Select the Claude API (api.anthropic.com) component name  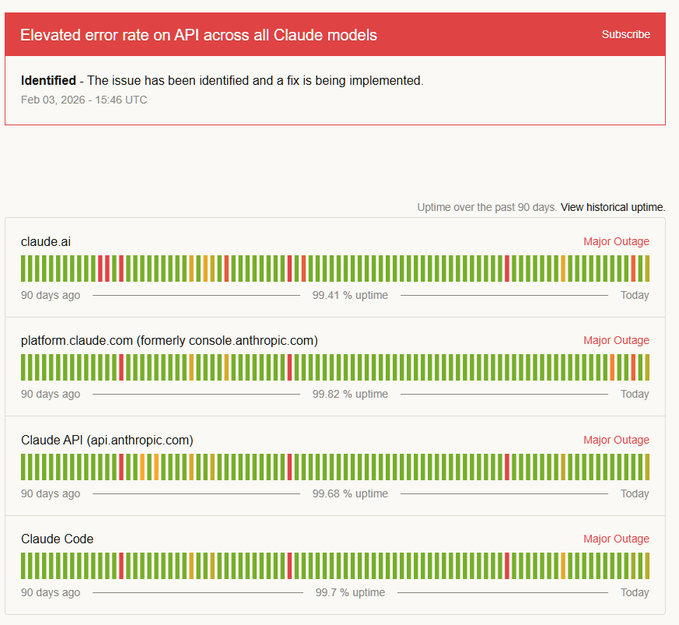click(x=107, y=440)
